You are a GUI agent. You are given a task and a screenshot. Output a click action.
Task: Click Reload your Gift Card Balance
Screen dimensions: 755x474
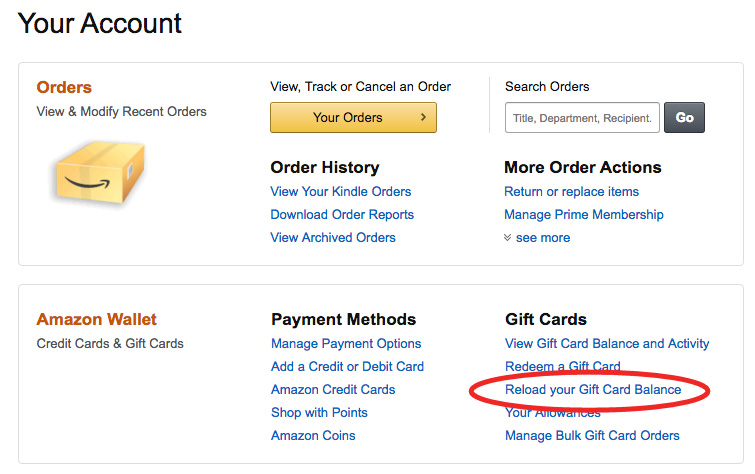tap(593, 390)
